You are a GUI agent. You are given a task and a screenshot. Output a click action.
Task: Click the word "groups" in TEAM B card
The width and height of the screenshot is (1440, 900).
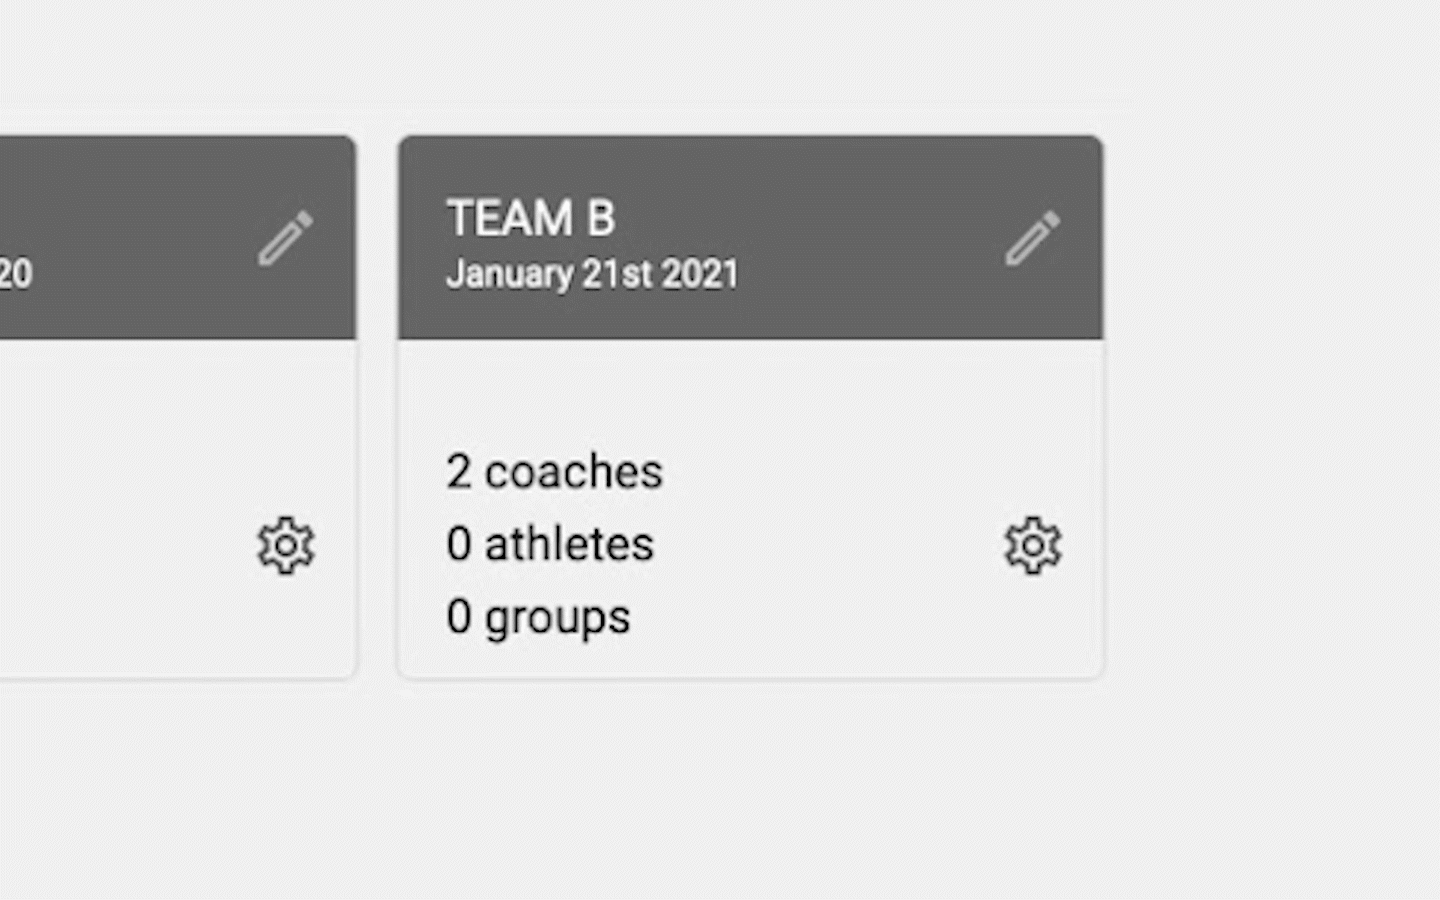click(557, 617)
